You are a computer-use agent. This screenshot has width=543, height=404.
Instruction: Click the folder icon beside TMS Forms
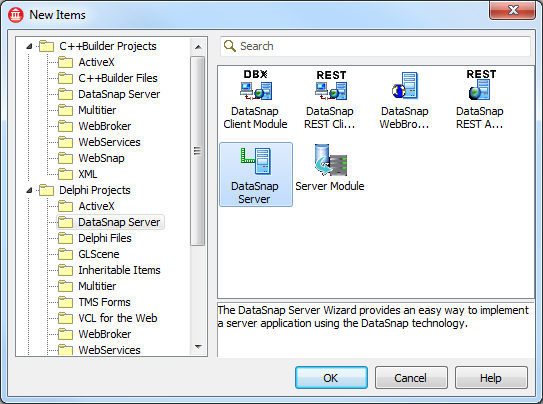[65, 302]
